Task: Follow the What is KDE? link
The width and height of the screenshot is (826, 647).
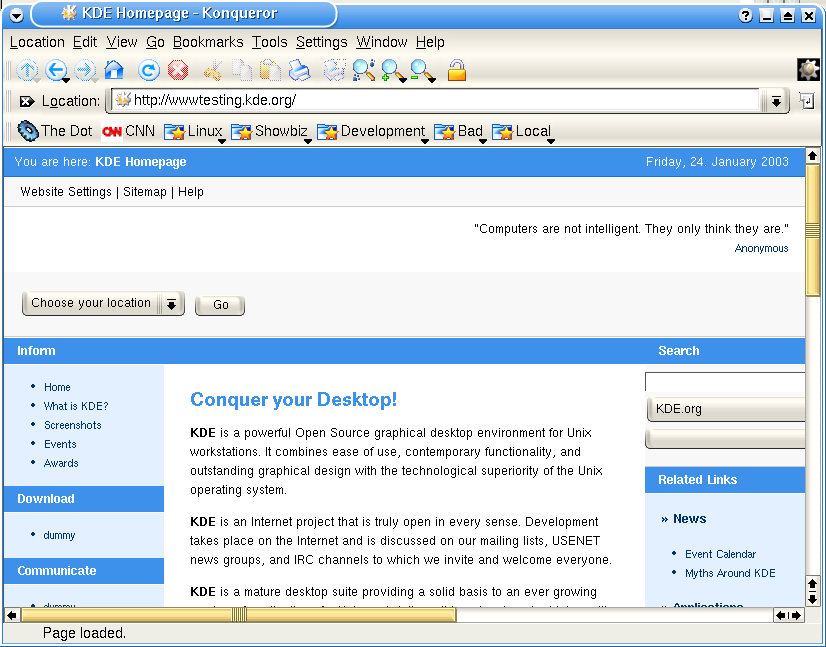Action: coord(76,406)
